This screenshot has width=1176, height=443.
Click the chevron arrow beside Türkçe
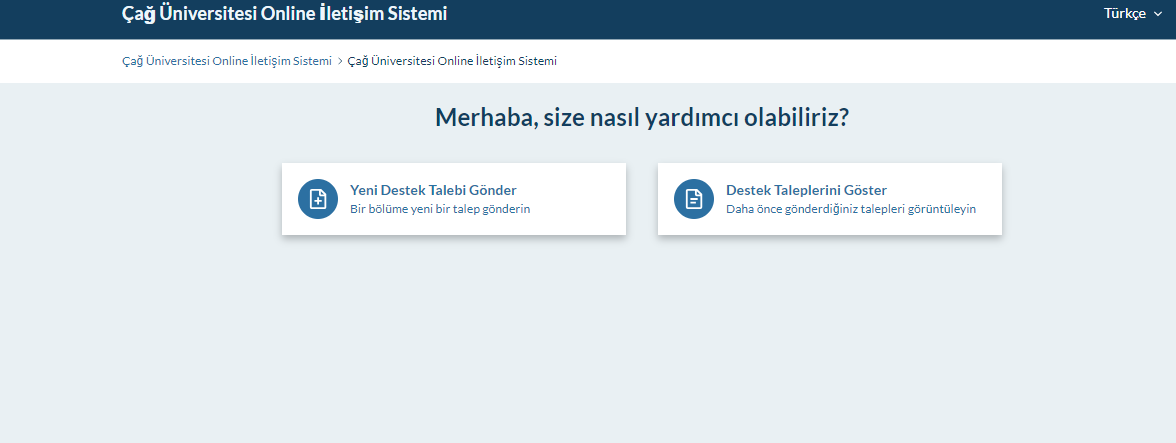point(1158,14)
